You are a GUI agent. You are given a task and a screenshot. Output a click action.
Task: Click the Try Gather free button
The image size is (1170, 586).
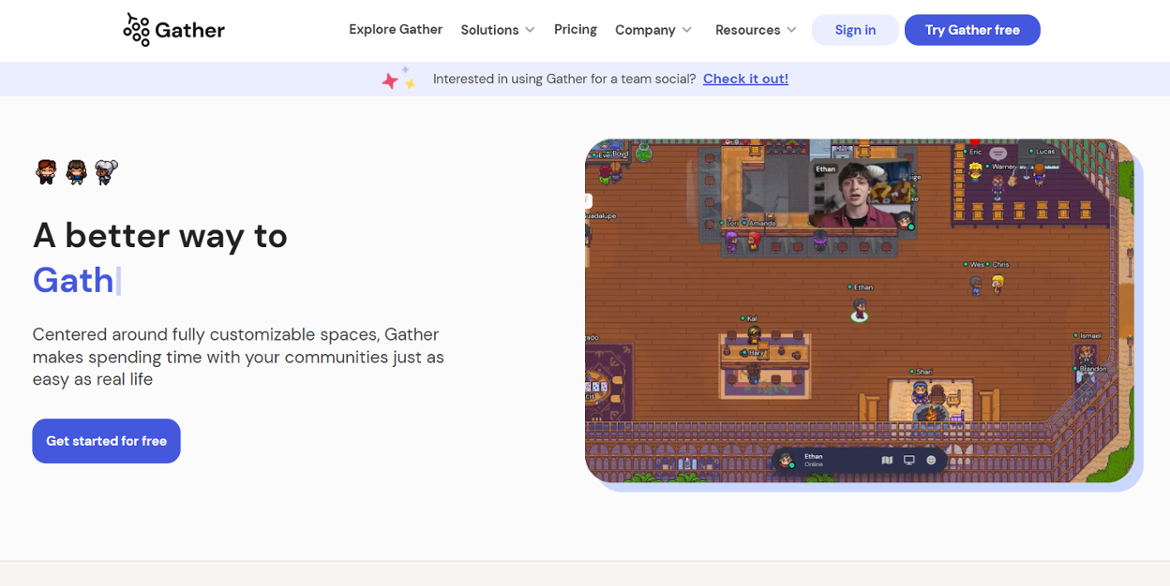point(972,30)
